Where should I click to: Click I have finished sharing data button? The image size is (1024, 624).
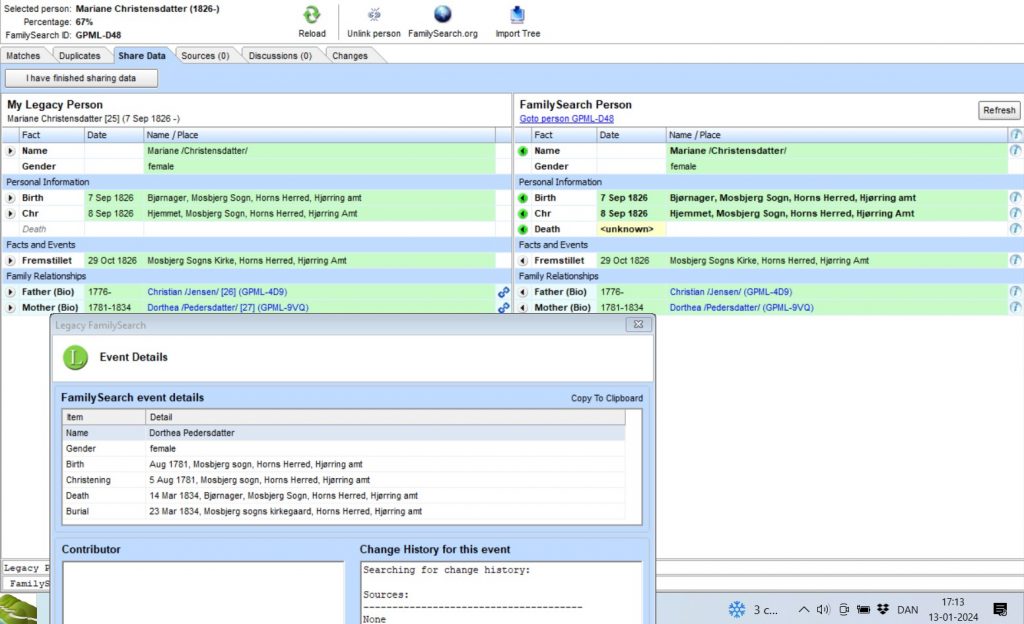click(x=81, y=78)
